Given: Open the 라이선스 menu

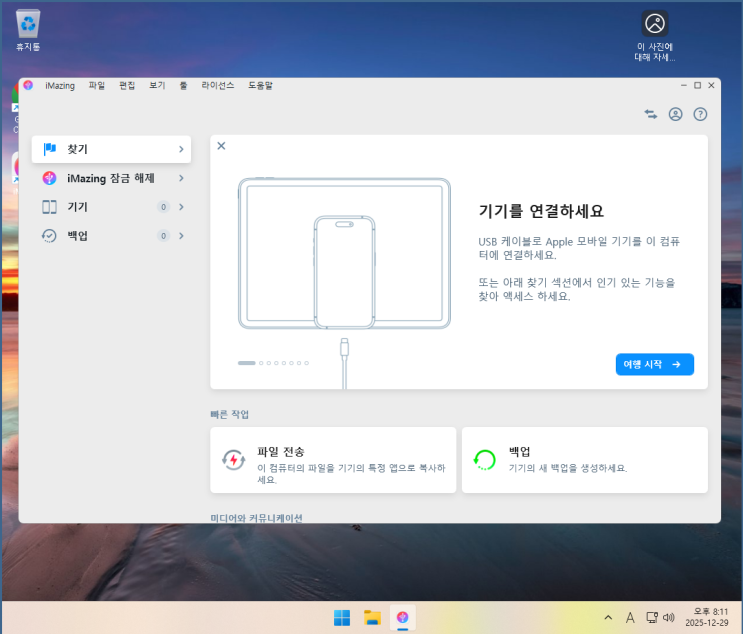Looking at the screenshot, I should click(217, 86).
